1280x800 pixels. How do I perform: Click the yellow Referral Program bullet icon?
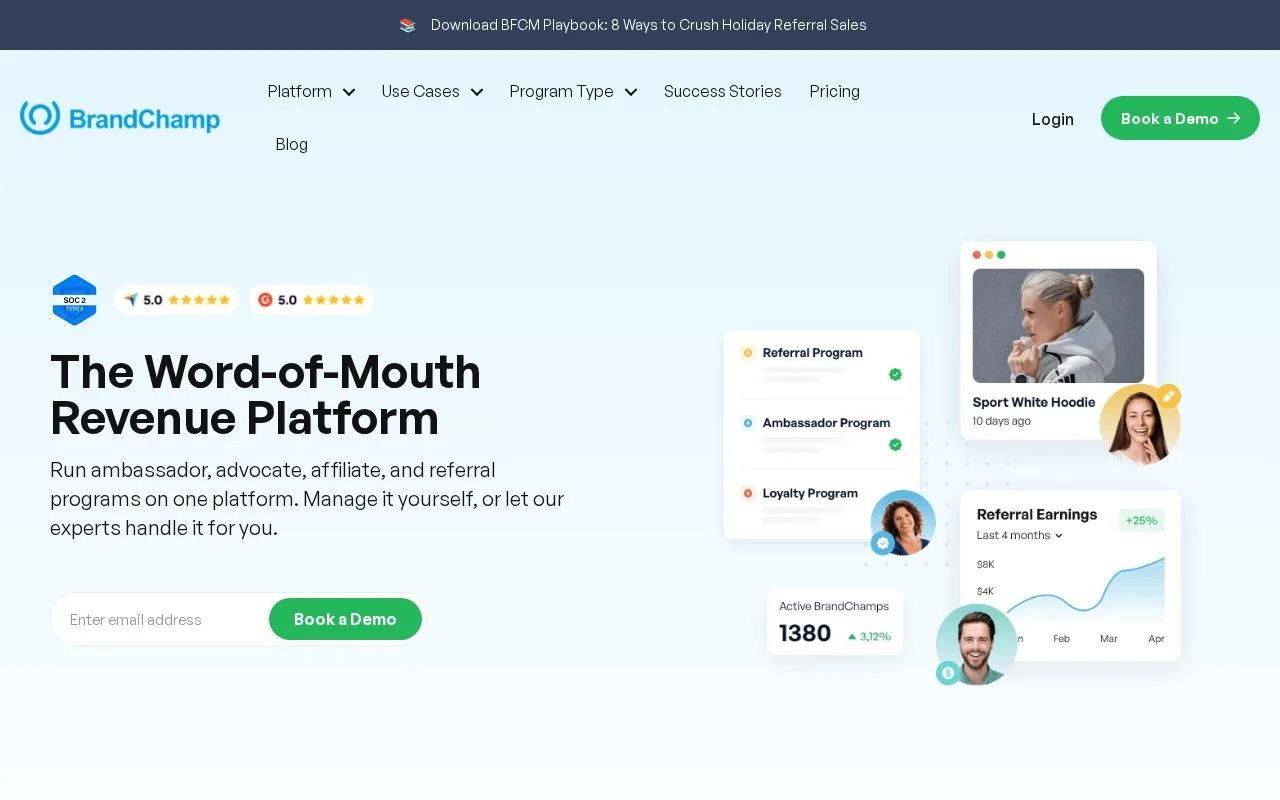coord(747,353)
